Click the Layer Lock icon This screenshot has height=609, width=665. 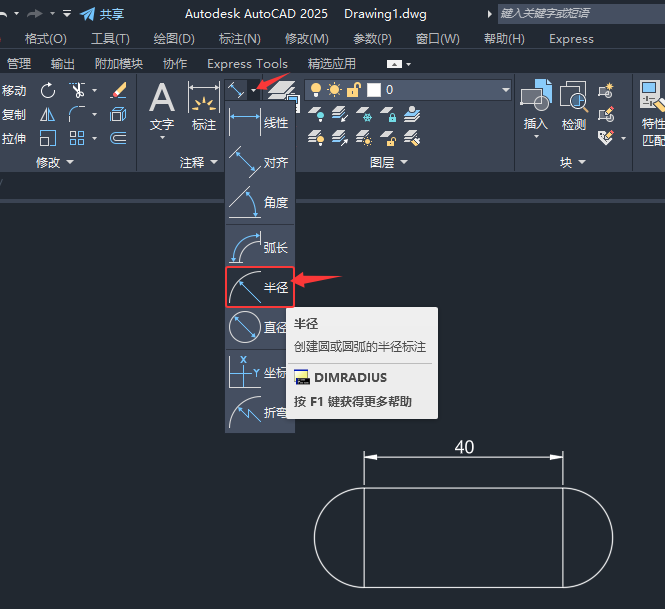tap(388, 114)
